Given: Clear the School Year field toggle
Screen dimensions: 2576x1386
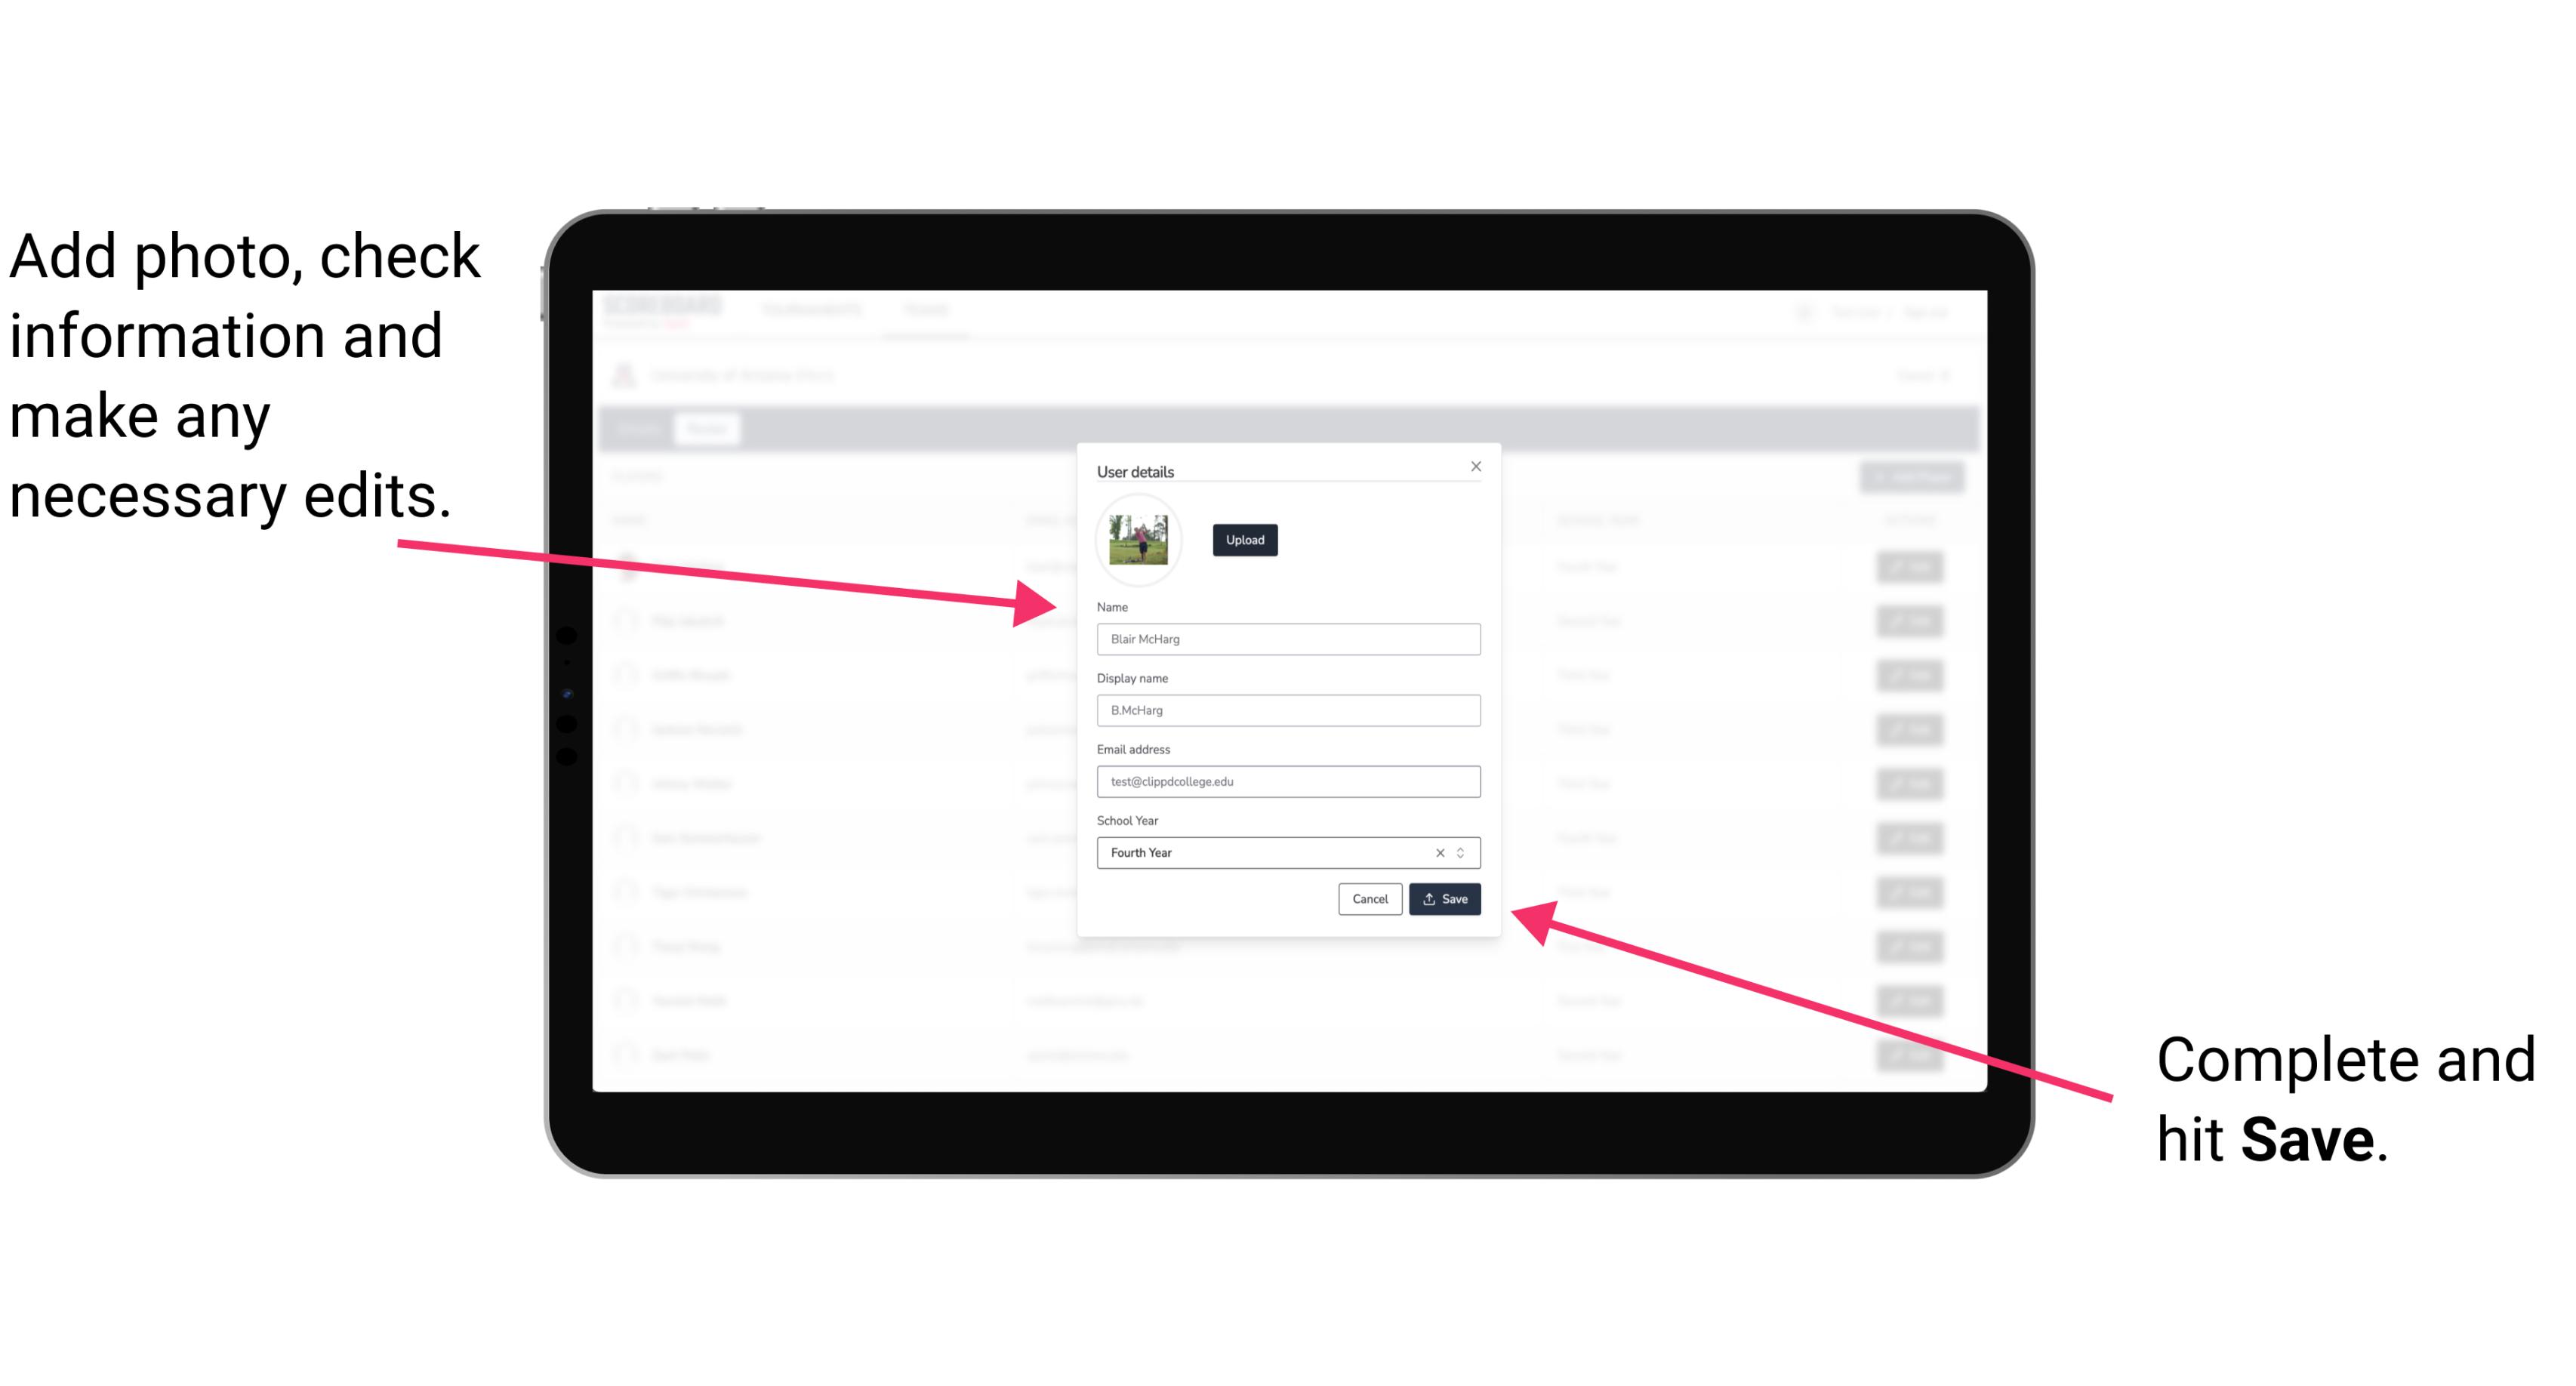Looking at the screenshot, I should [1439, 852].
